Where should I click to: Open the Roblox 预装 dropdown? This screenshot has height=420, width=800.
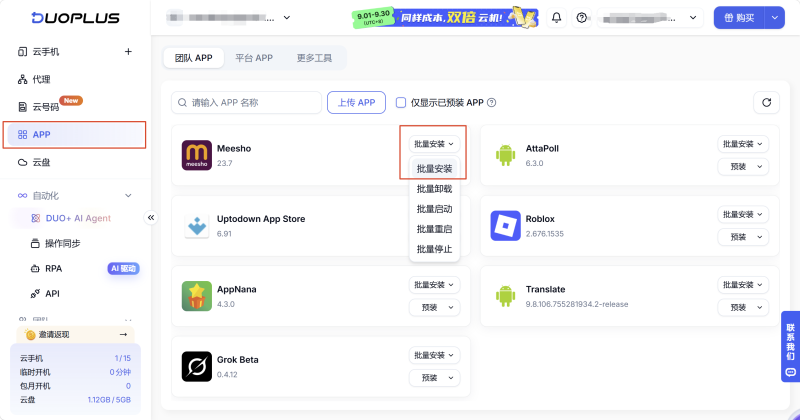click(743, 237)
